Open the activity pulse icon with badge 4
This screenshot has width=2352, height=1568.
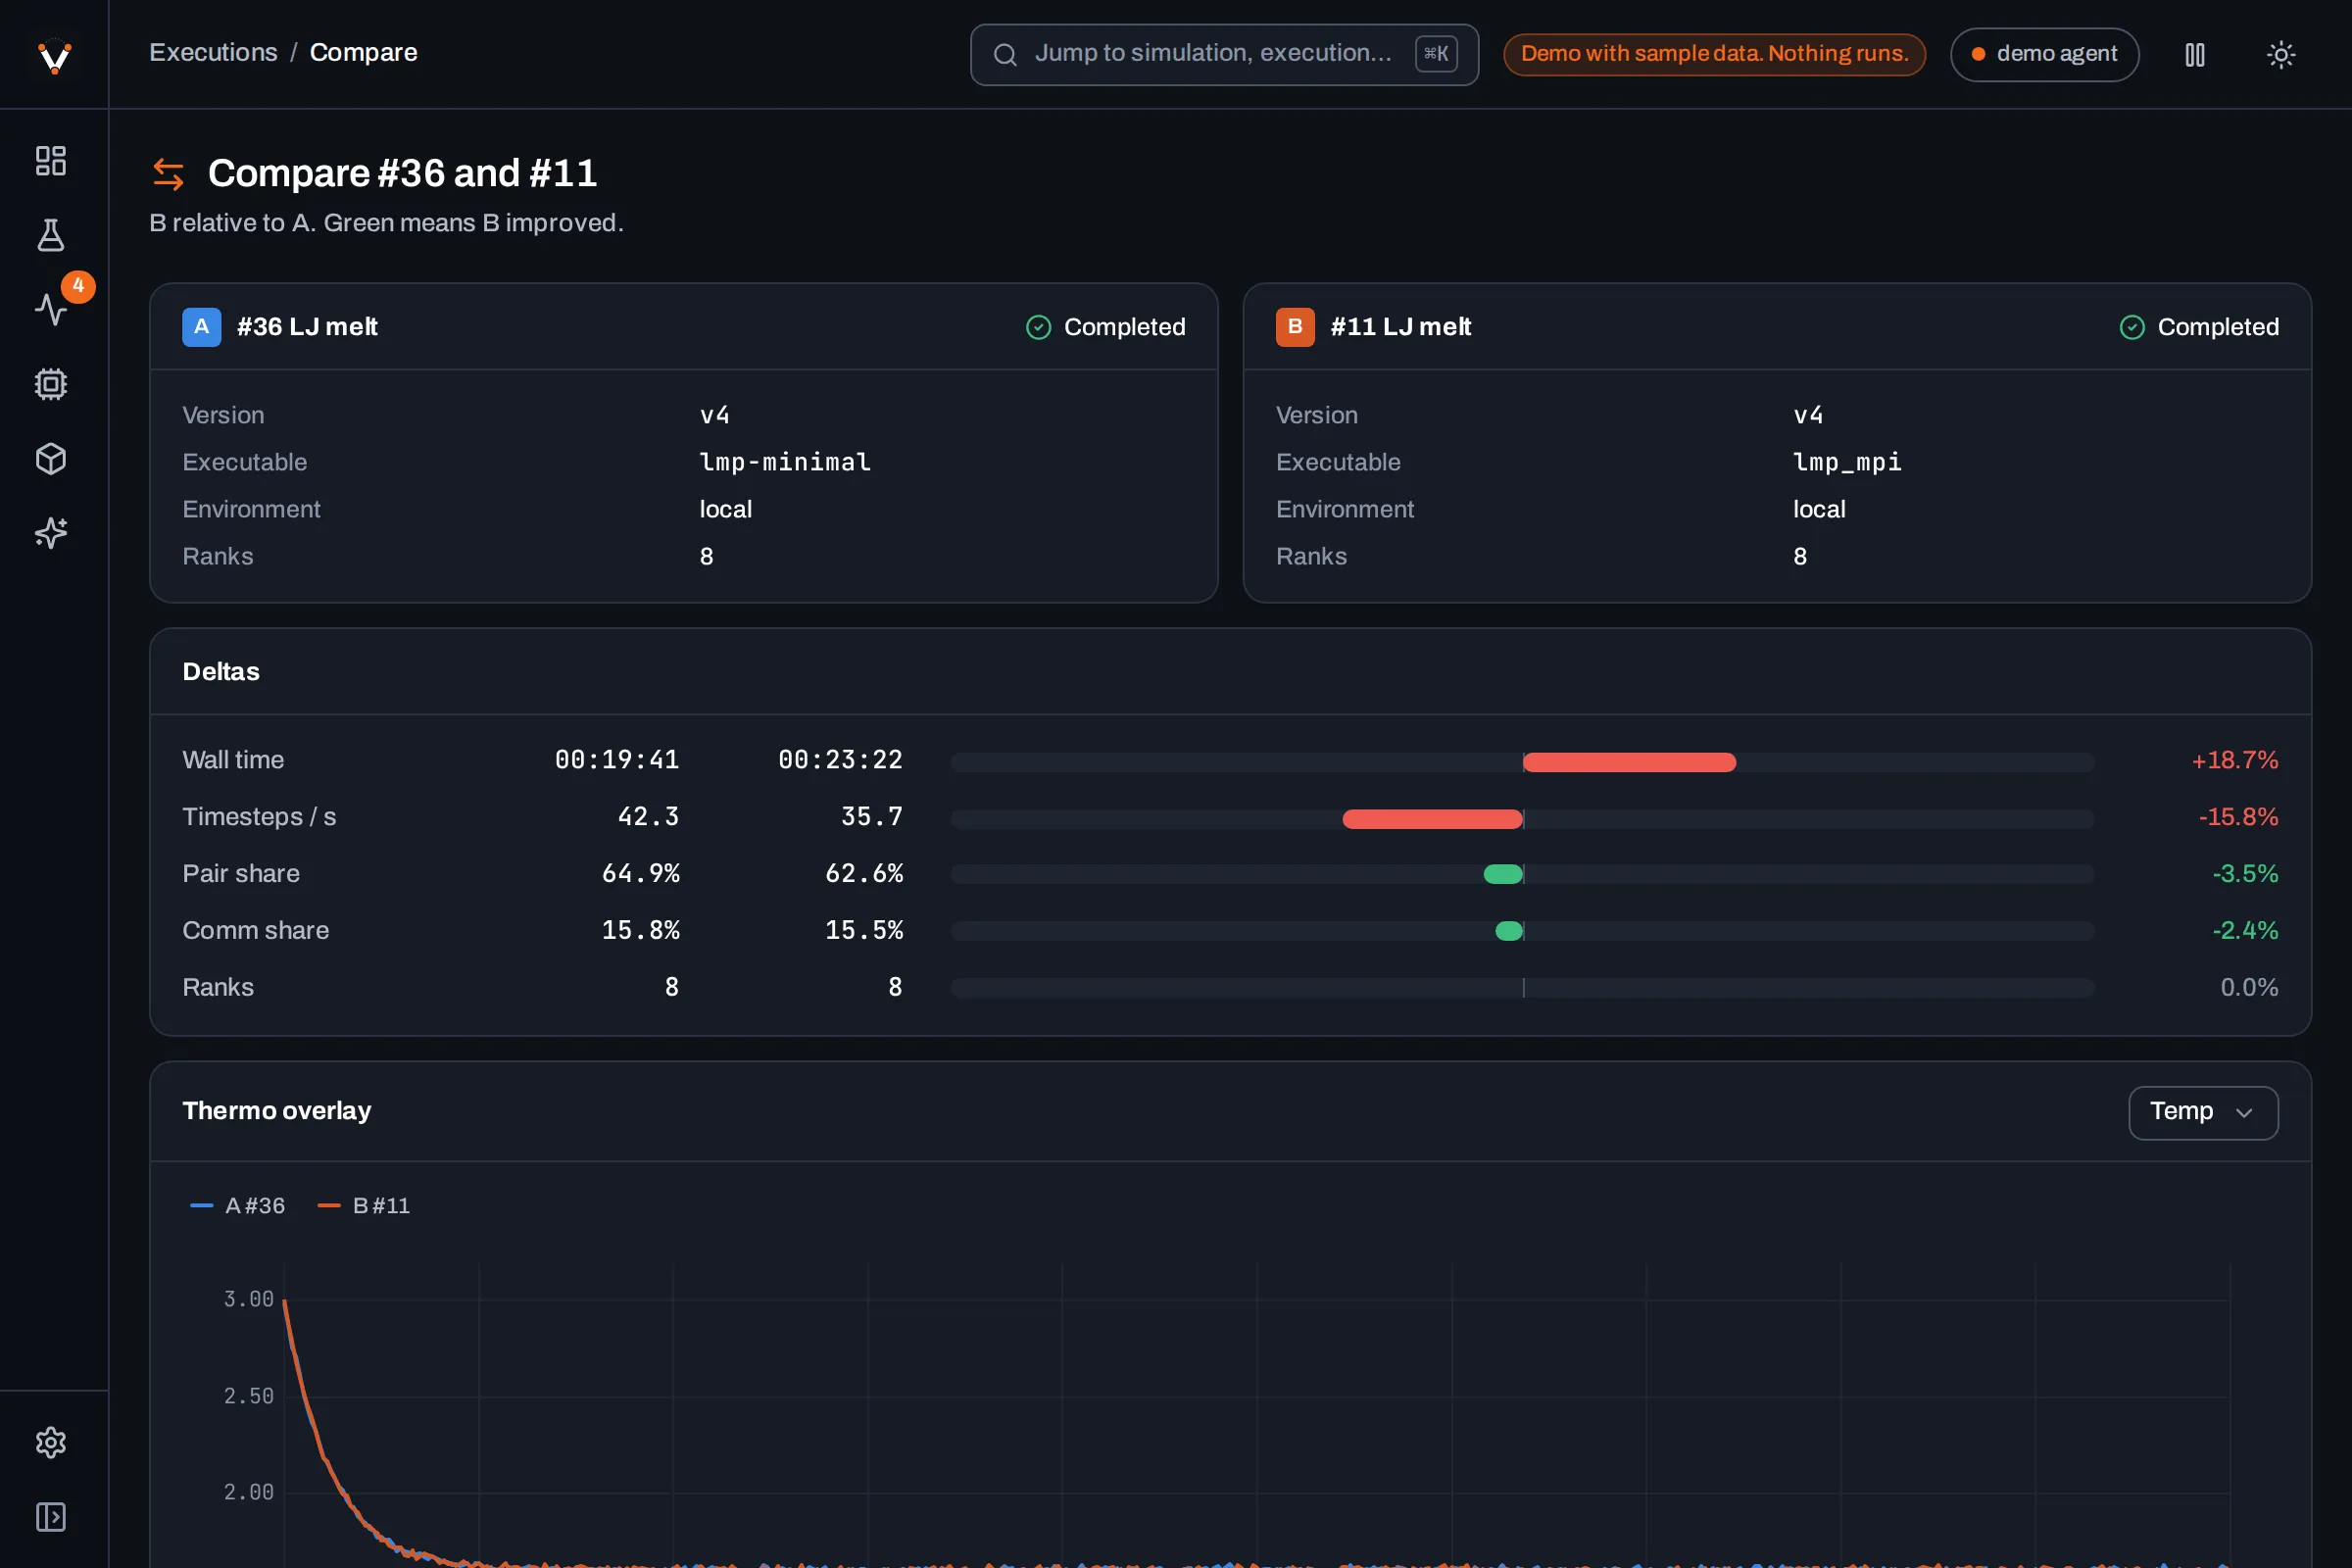51,309
